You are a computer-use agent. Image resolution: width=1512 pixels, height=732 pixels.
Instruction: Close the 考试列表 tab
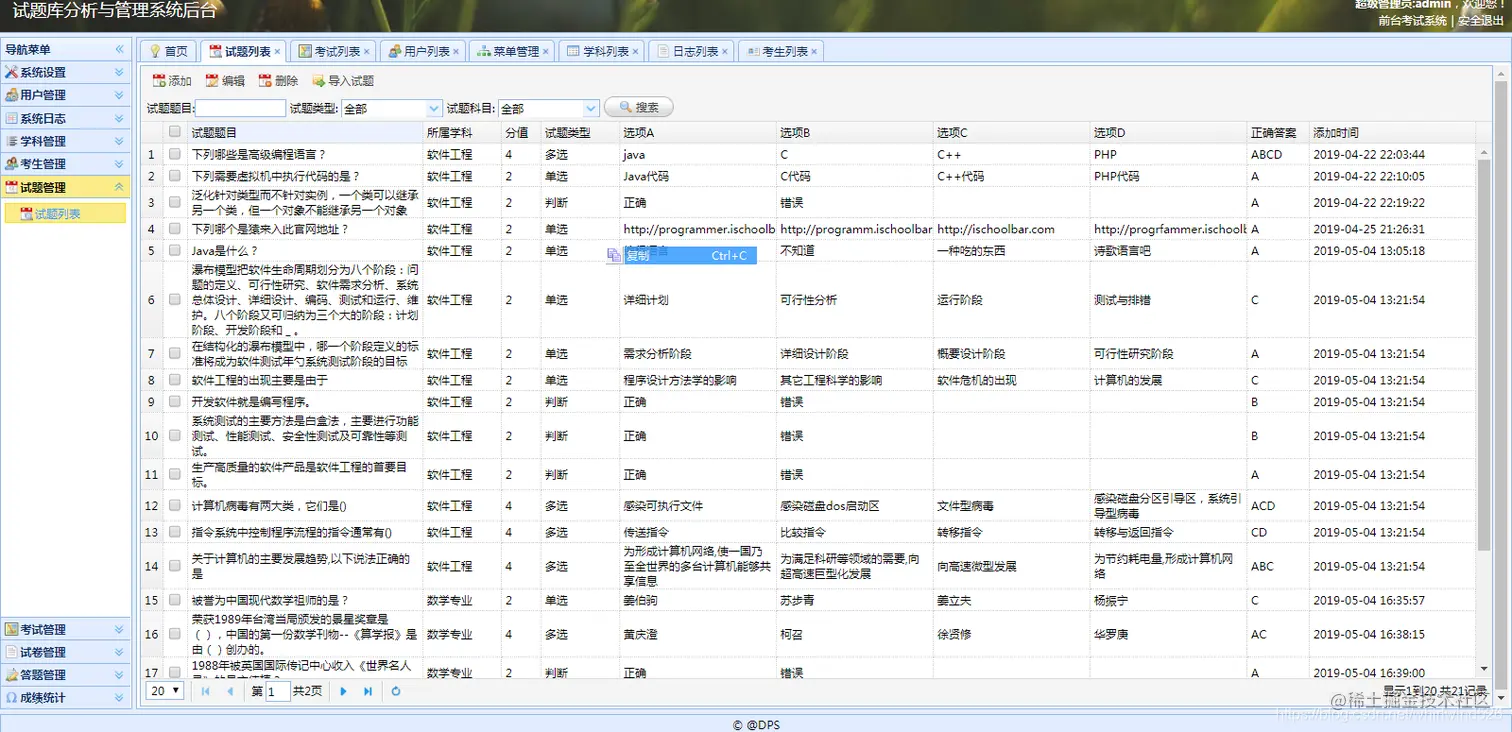tap(367, 52)
